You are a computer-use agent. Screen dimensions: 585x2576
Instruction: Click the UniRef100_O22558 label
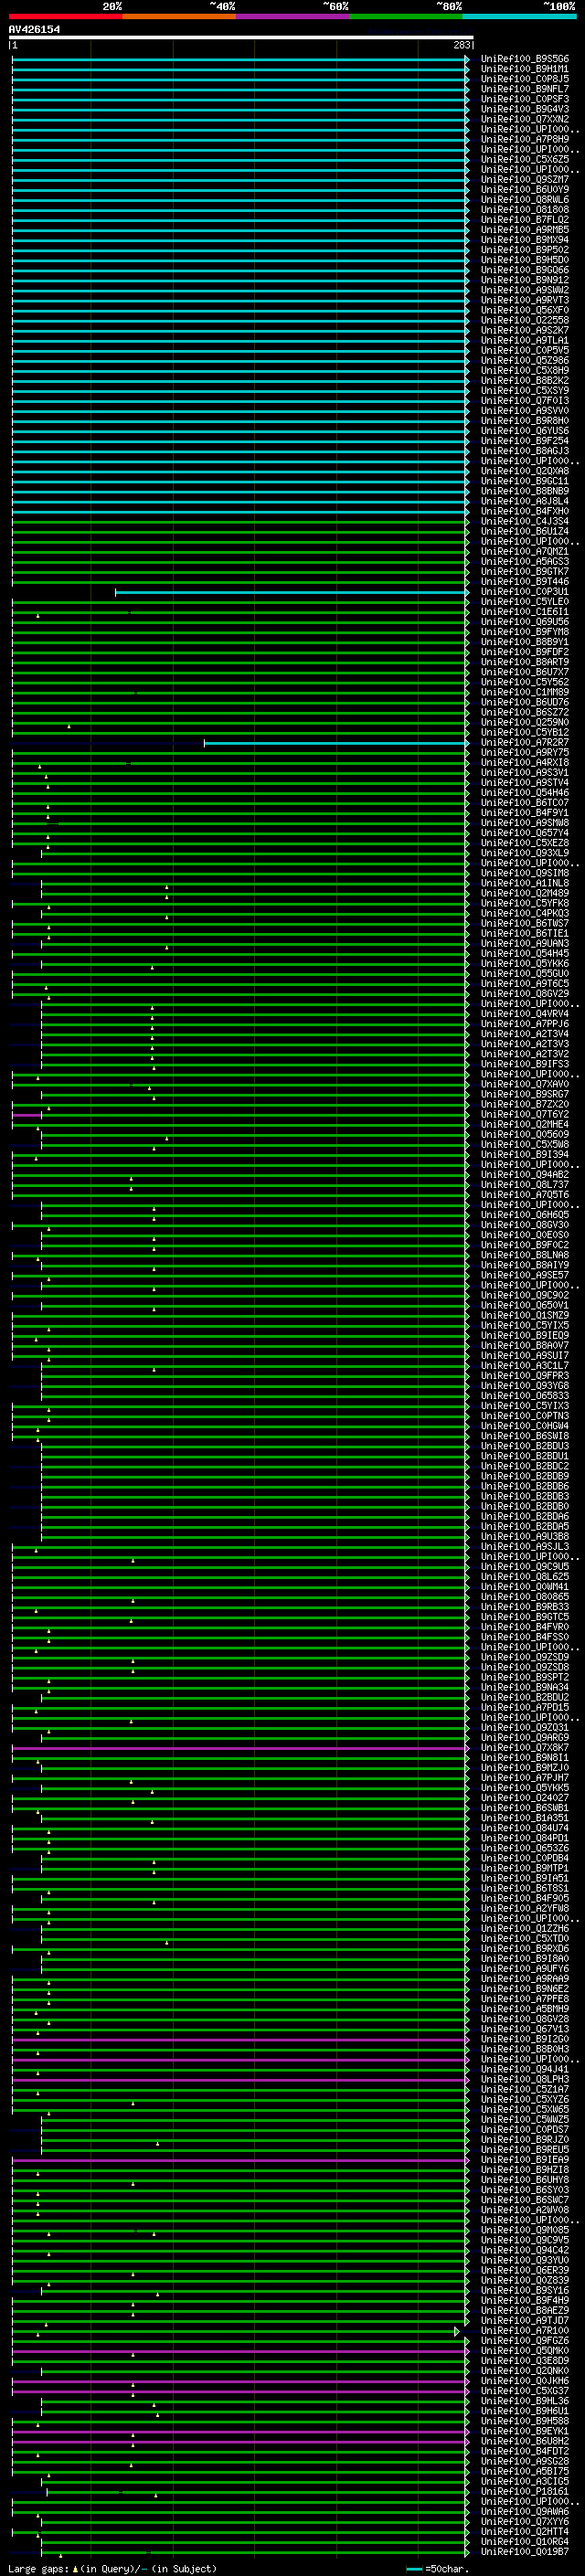pos(525,320)
